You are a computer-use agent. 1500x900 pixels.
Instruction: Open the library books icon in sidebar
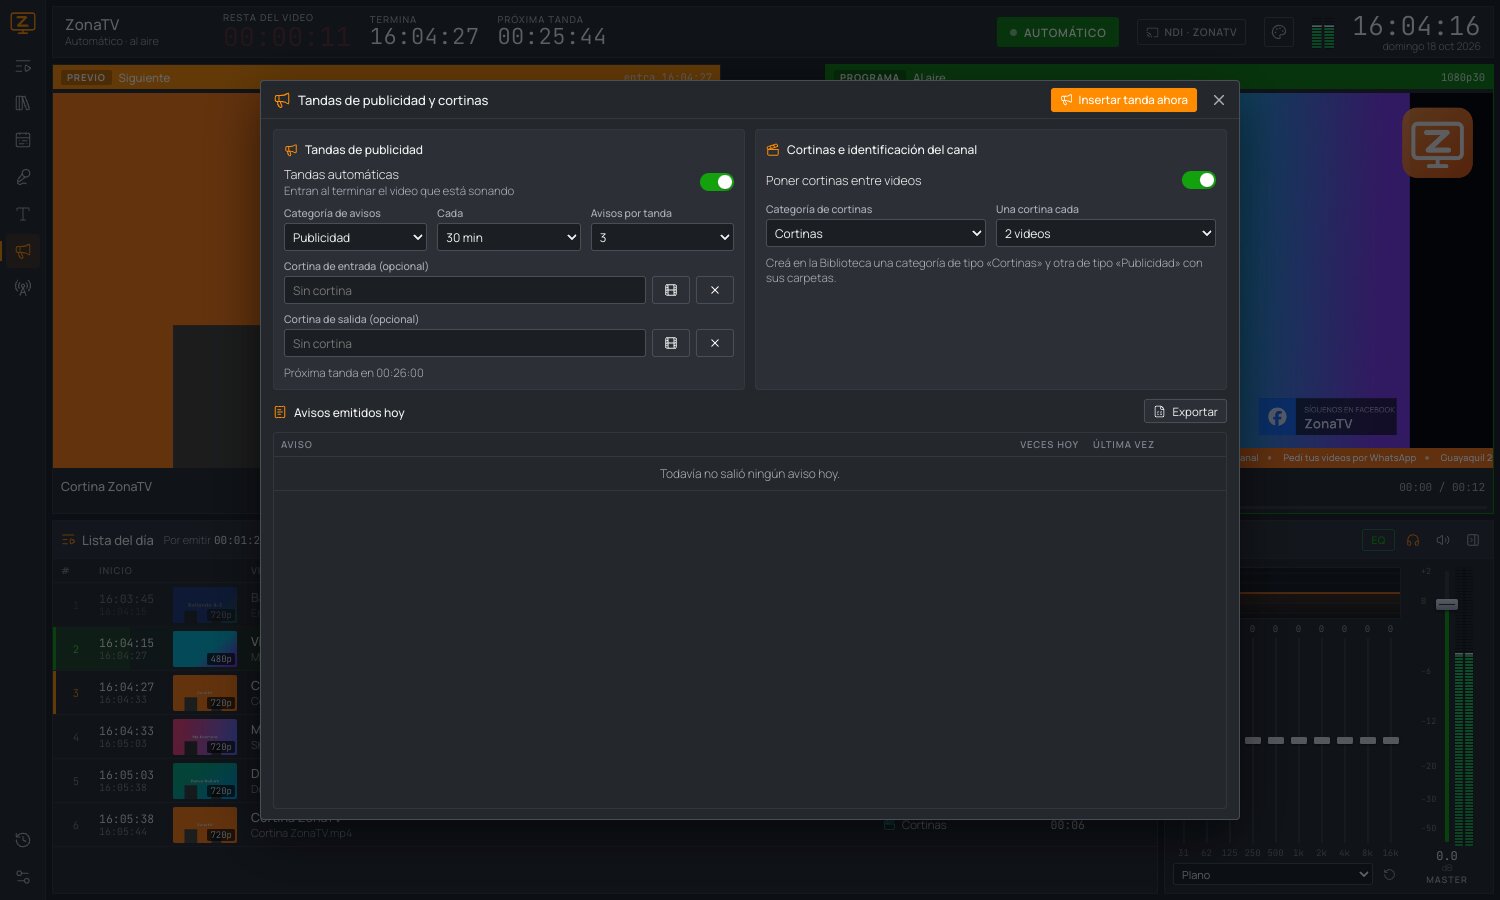23,103
